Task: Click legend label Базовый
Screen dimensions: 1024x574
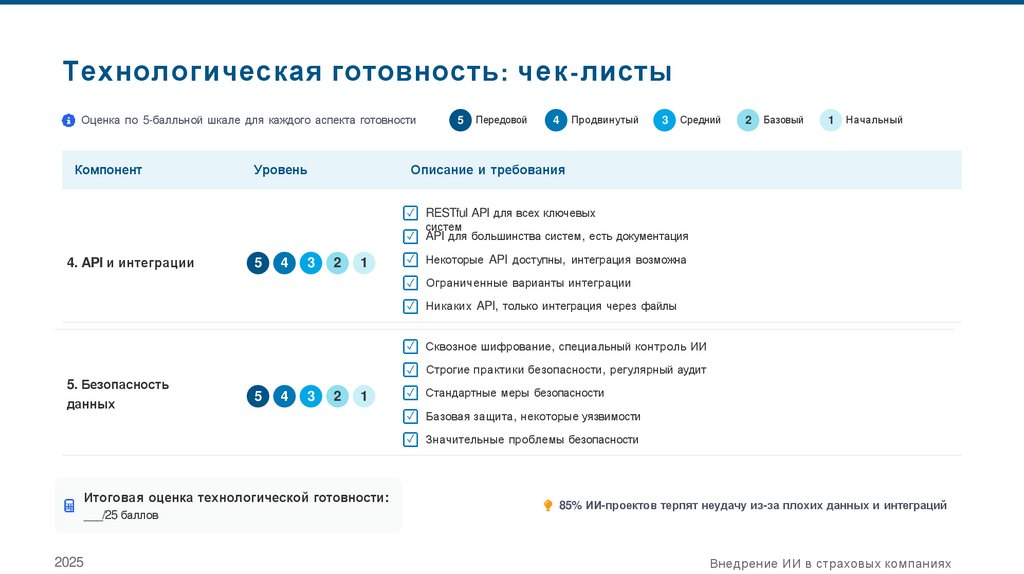Action: pyautogui.click(x=783, y=120)
